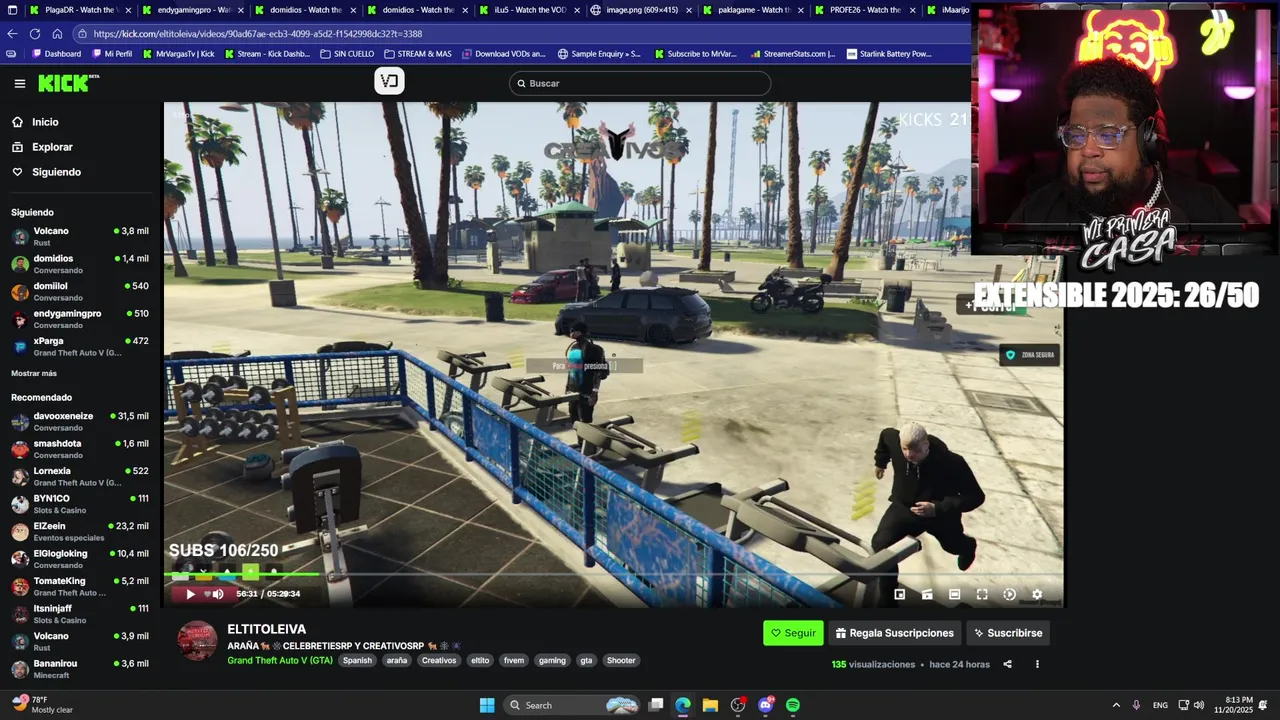The height and width of the screenshot is (720, 1280).
Task: Open ELTITOLEIVA channel avatar
Action: click(x=197, y=641)
